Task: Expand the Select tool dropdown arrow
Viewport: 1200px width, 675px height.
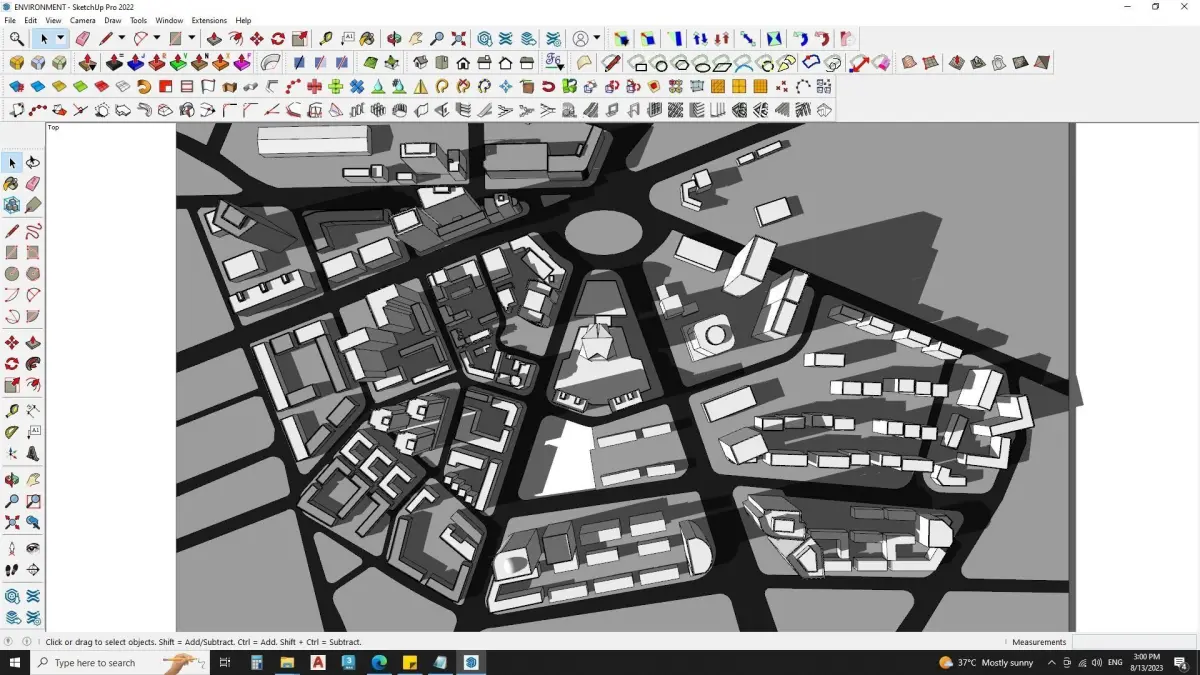Action: 60,39
